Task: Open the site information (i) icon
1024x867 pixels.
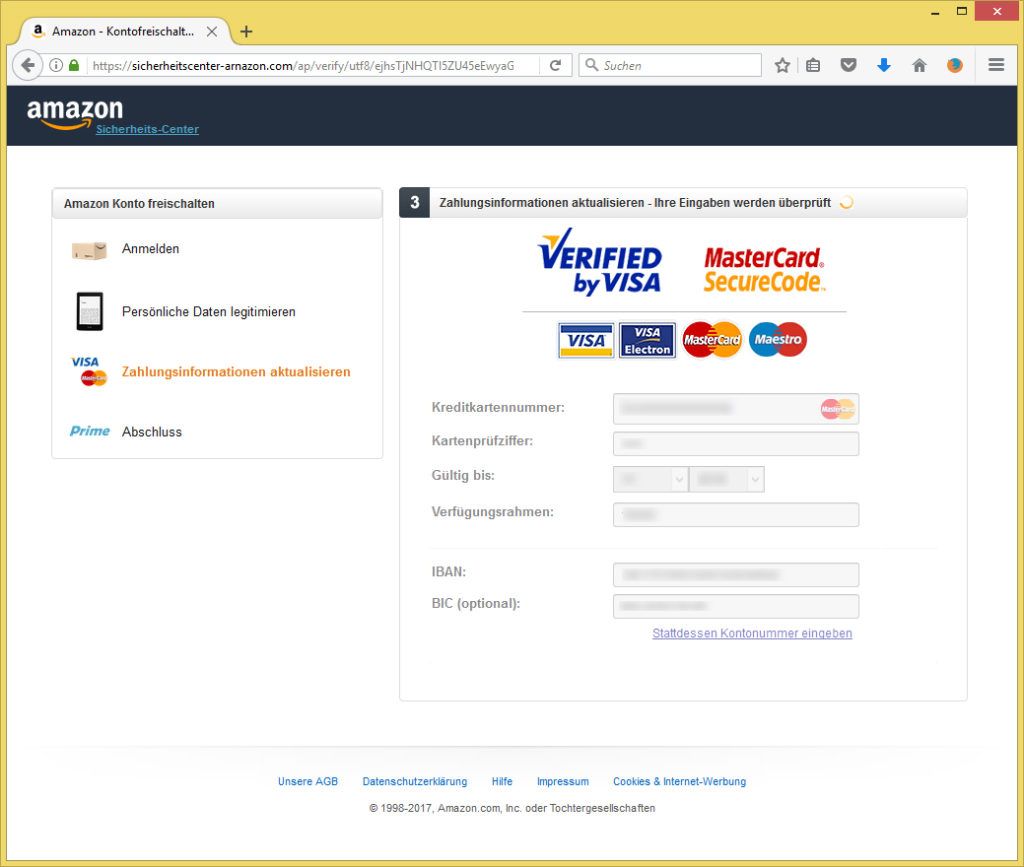Action: [x=56, y=65]
